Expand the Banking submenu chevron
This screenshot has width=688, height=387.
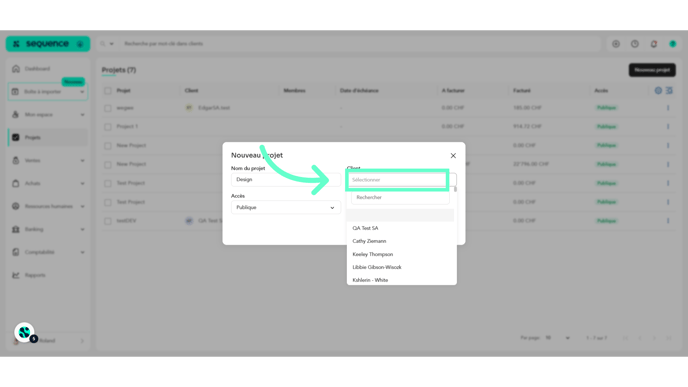(82, 229)
